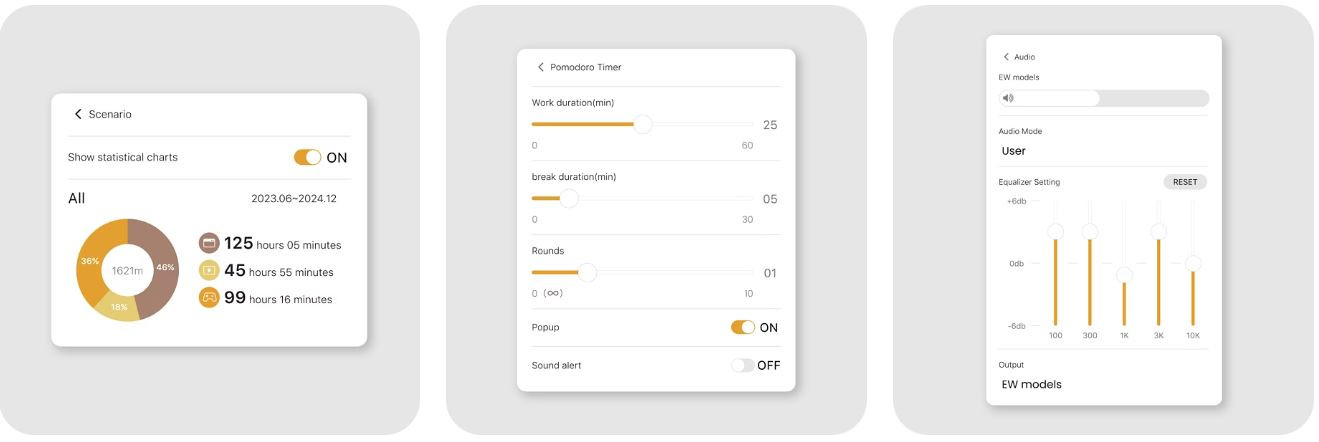Click the 1621m donut chart center
This screenshot has height=442, width=1319.
(x=127, y=270)
